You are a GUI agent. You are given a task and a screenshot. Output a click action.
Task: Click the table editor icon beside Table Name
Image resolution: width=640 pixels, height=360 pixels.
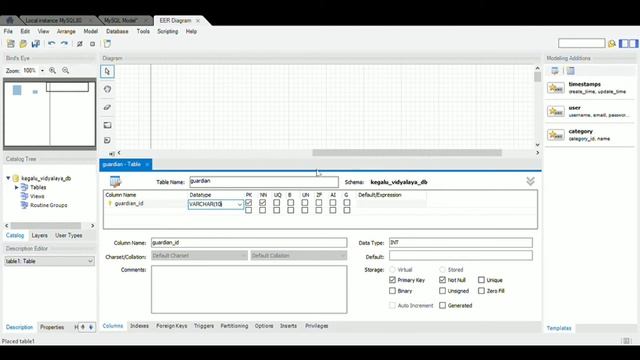pos(115,182)
